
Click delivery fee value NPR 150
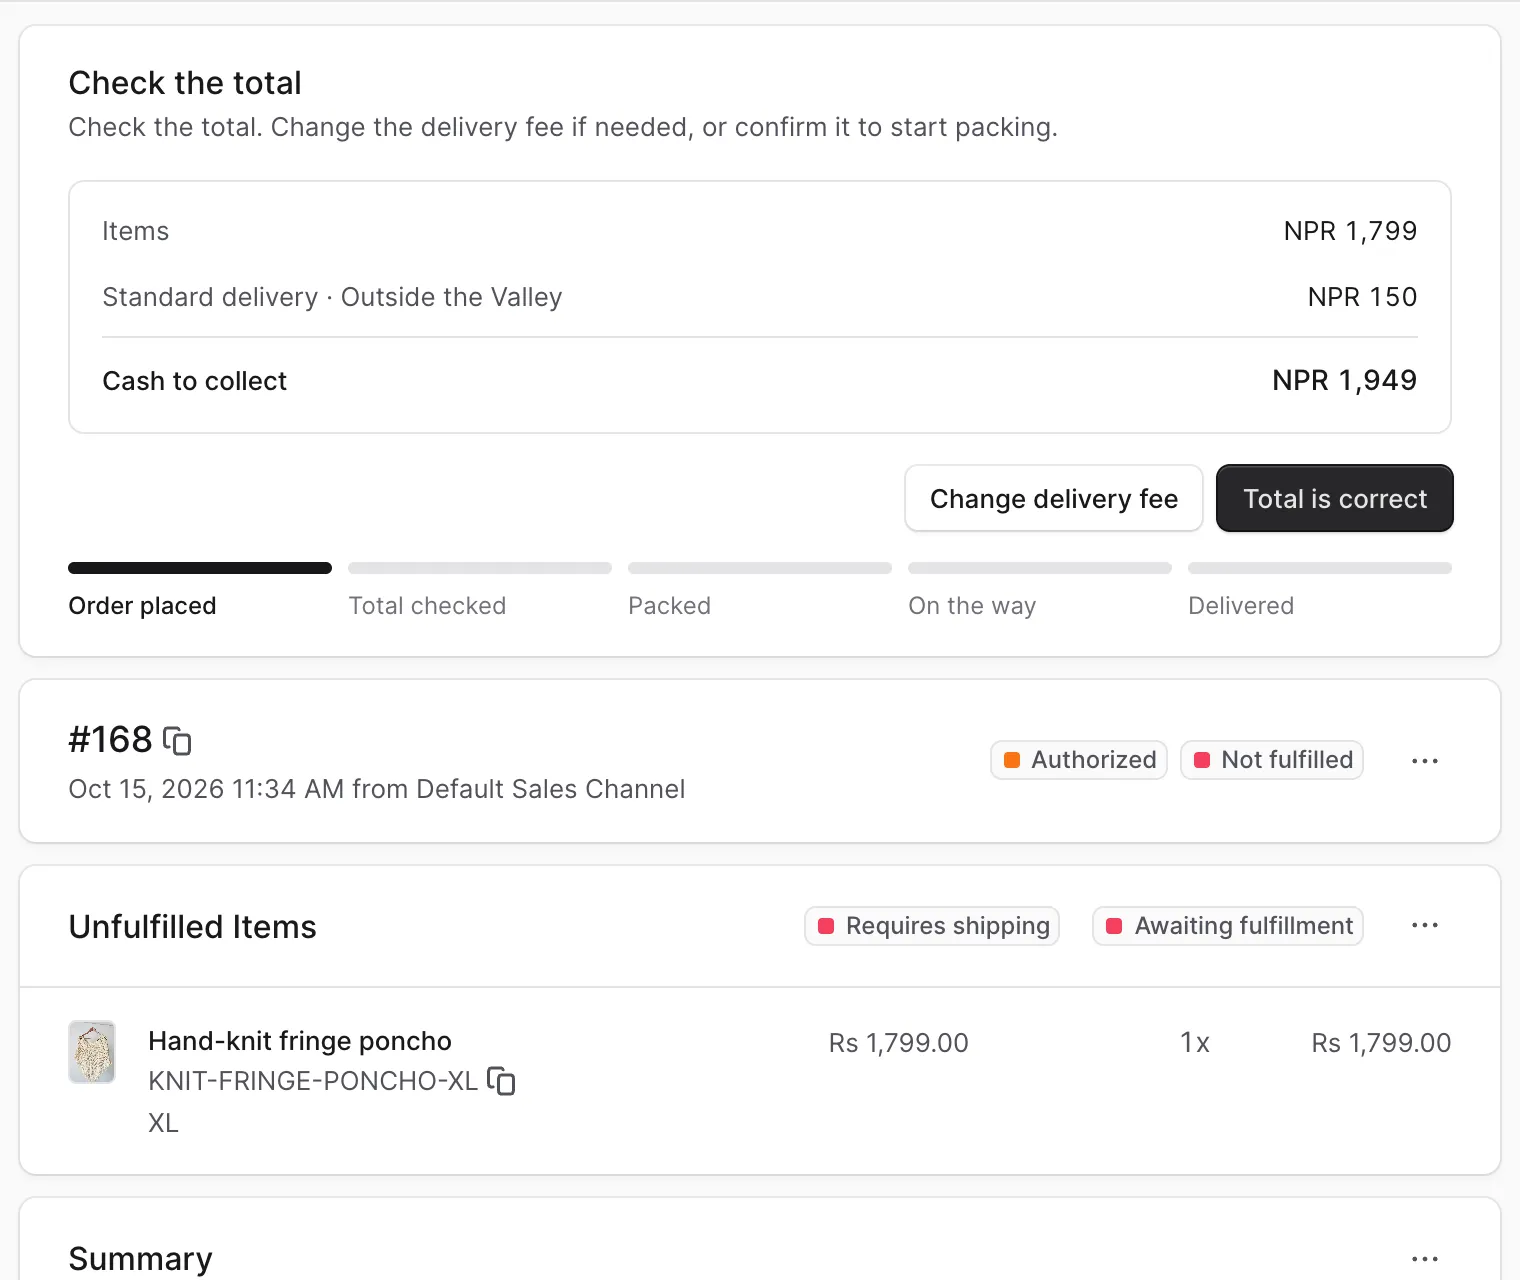(1362, 297)
